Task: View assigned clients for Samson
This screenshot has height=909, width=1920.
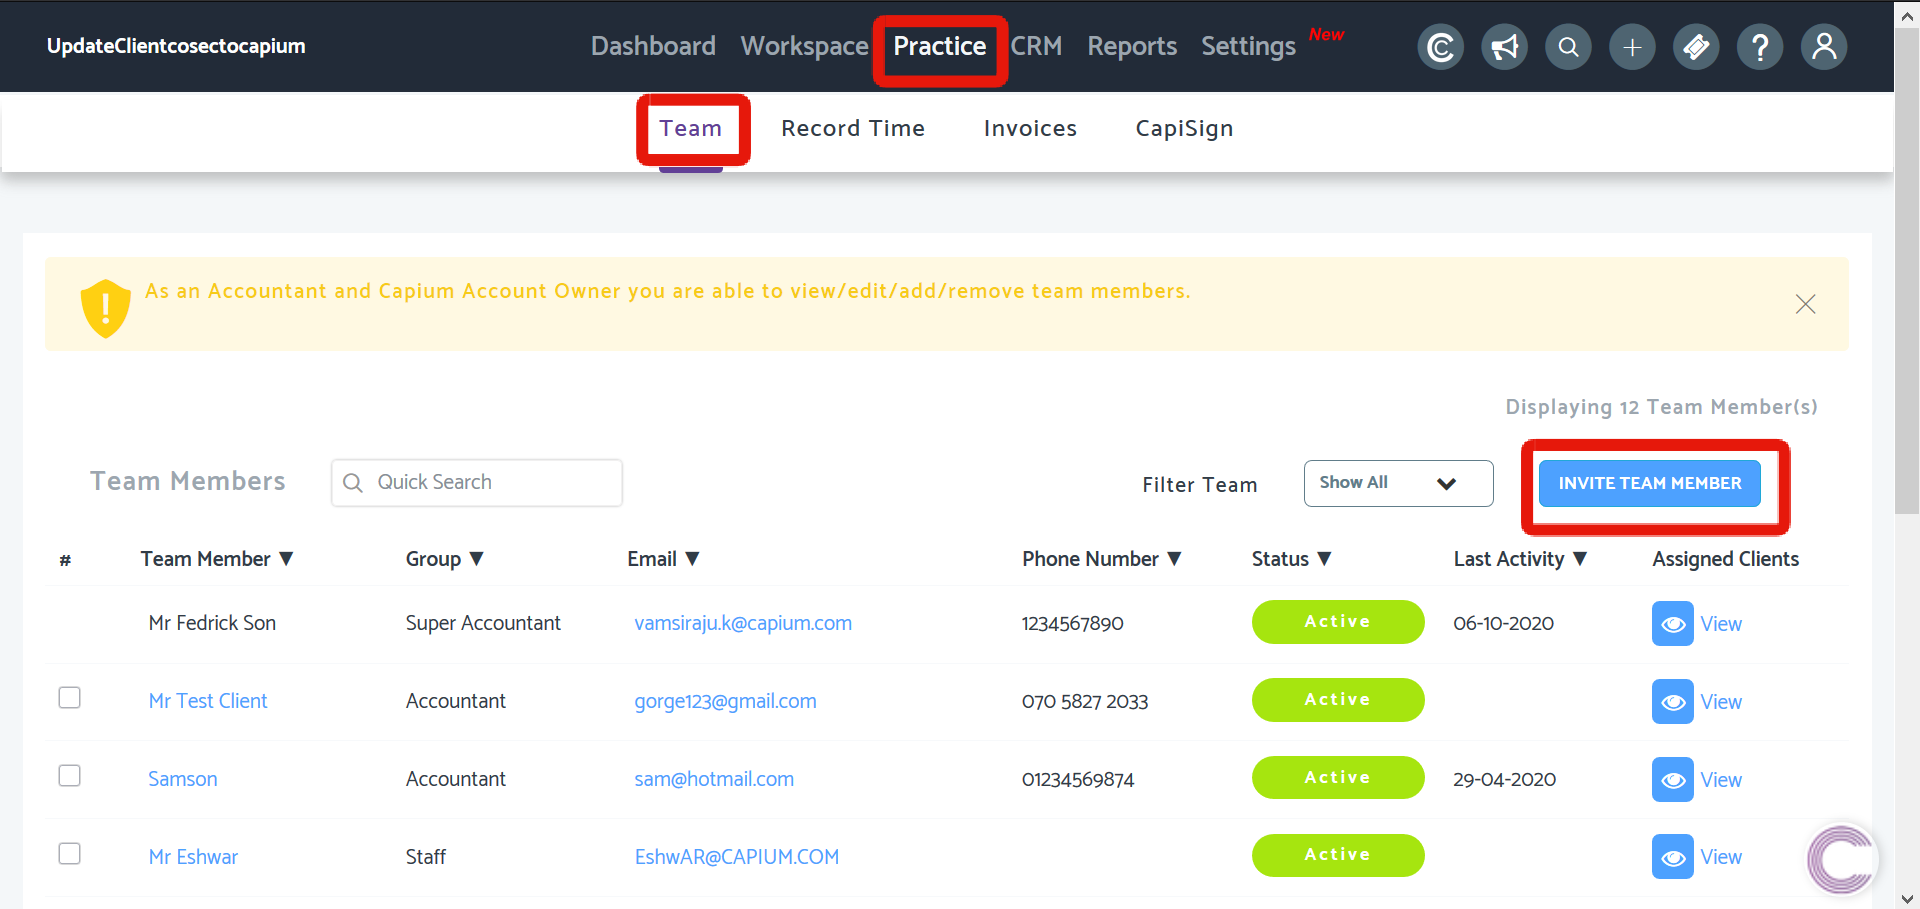Action: [1721, 780]
